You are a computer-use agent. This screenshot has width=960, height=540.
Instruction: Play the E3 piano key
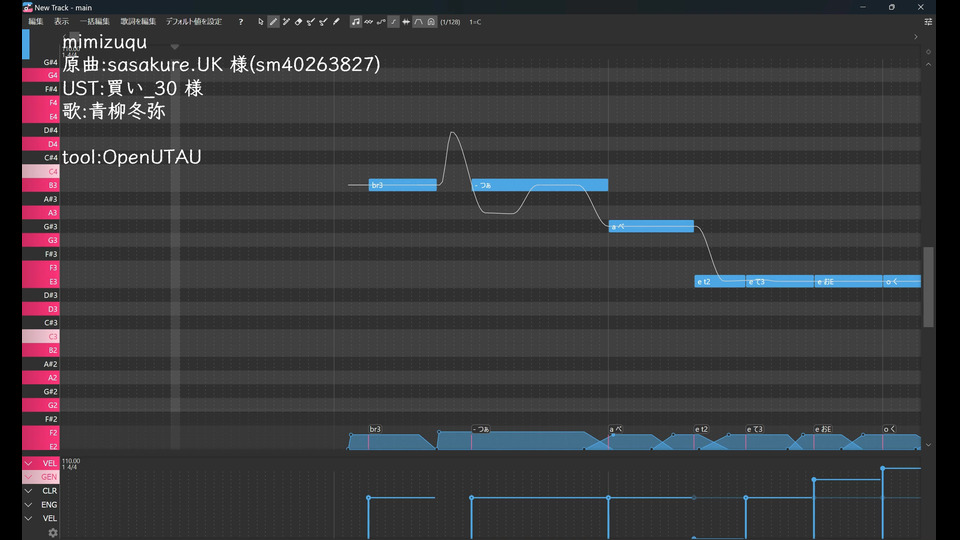click(40, 282)
